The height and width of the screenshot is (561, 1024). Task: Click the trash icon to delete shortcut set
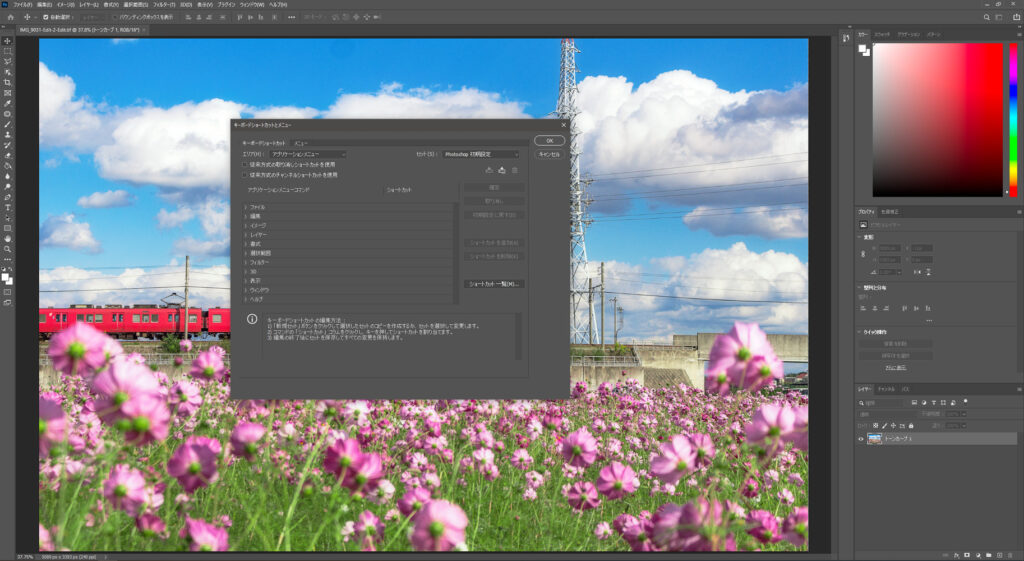(x=515, y=170)
